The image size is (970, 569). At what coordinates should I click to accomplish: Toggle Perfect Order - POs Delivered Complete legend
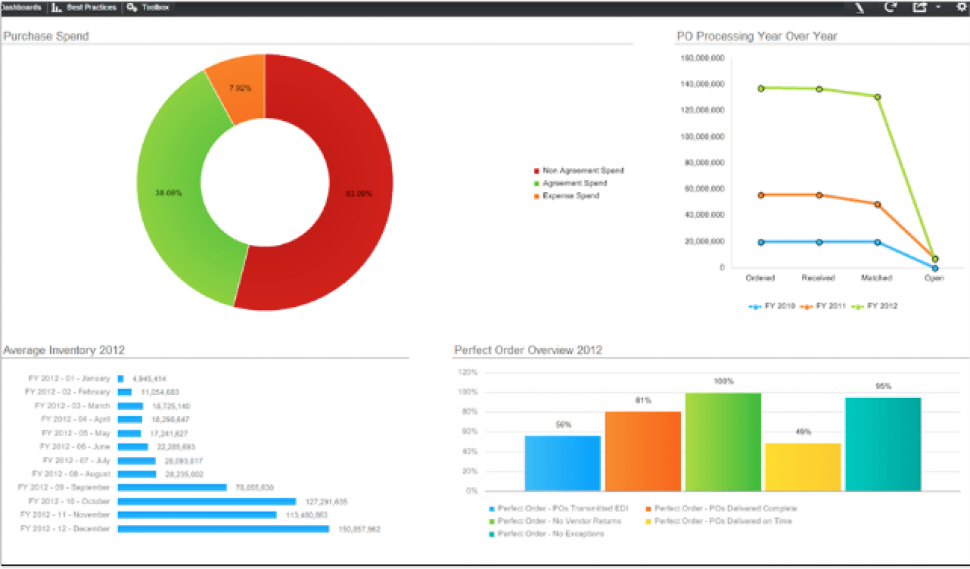[x=721, y=508]
